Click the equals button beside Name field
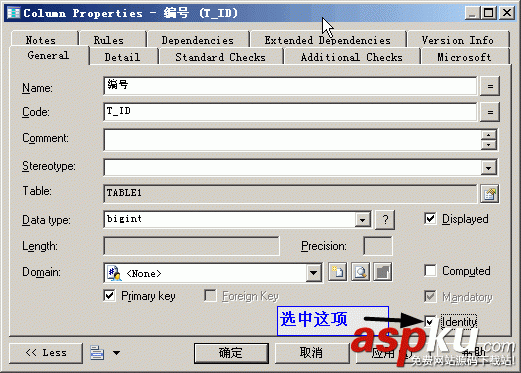 (x=490, y=86)
